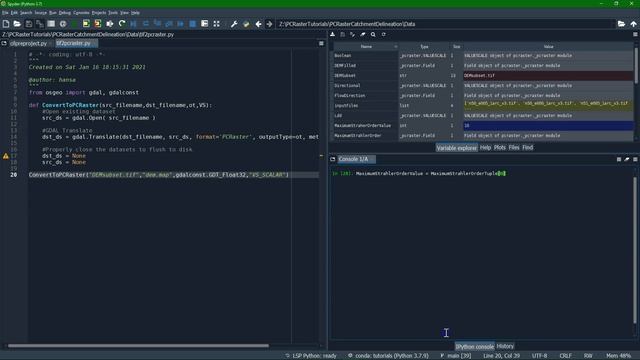The width and height of the screenshot is (640, 360).
Task: Open a file with the folder icon
Action: coord(17,24)
